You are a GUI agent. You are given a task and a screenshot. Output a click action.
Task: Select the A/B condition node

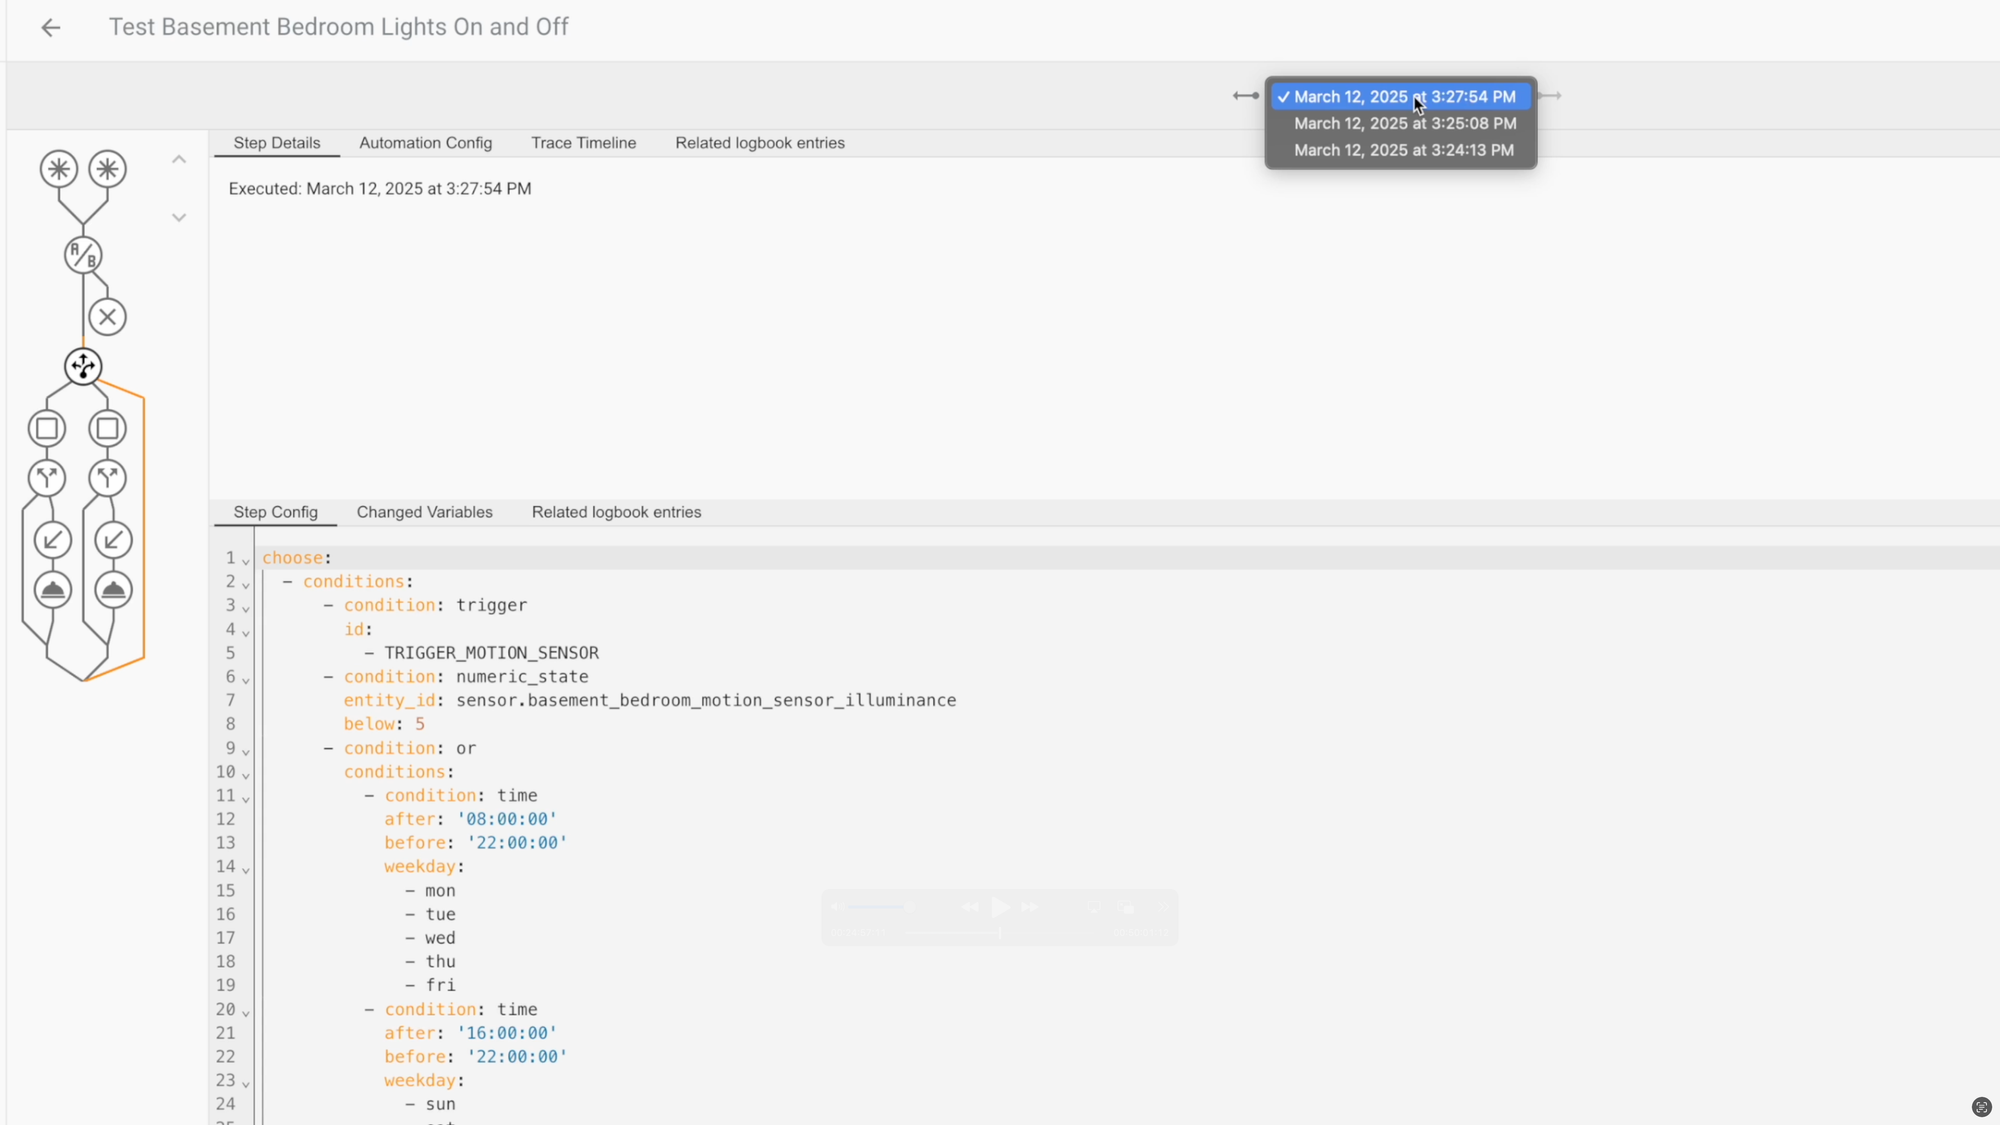[83, 256]
